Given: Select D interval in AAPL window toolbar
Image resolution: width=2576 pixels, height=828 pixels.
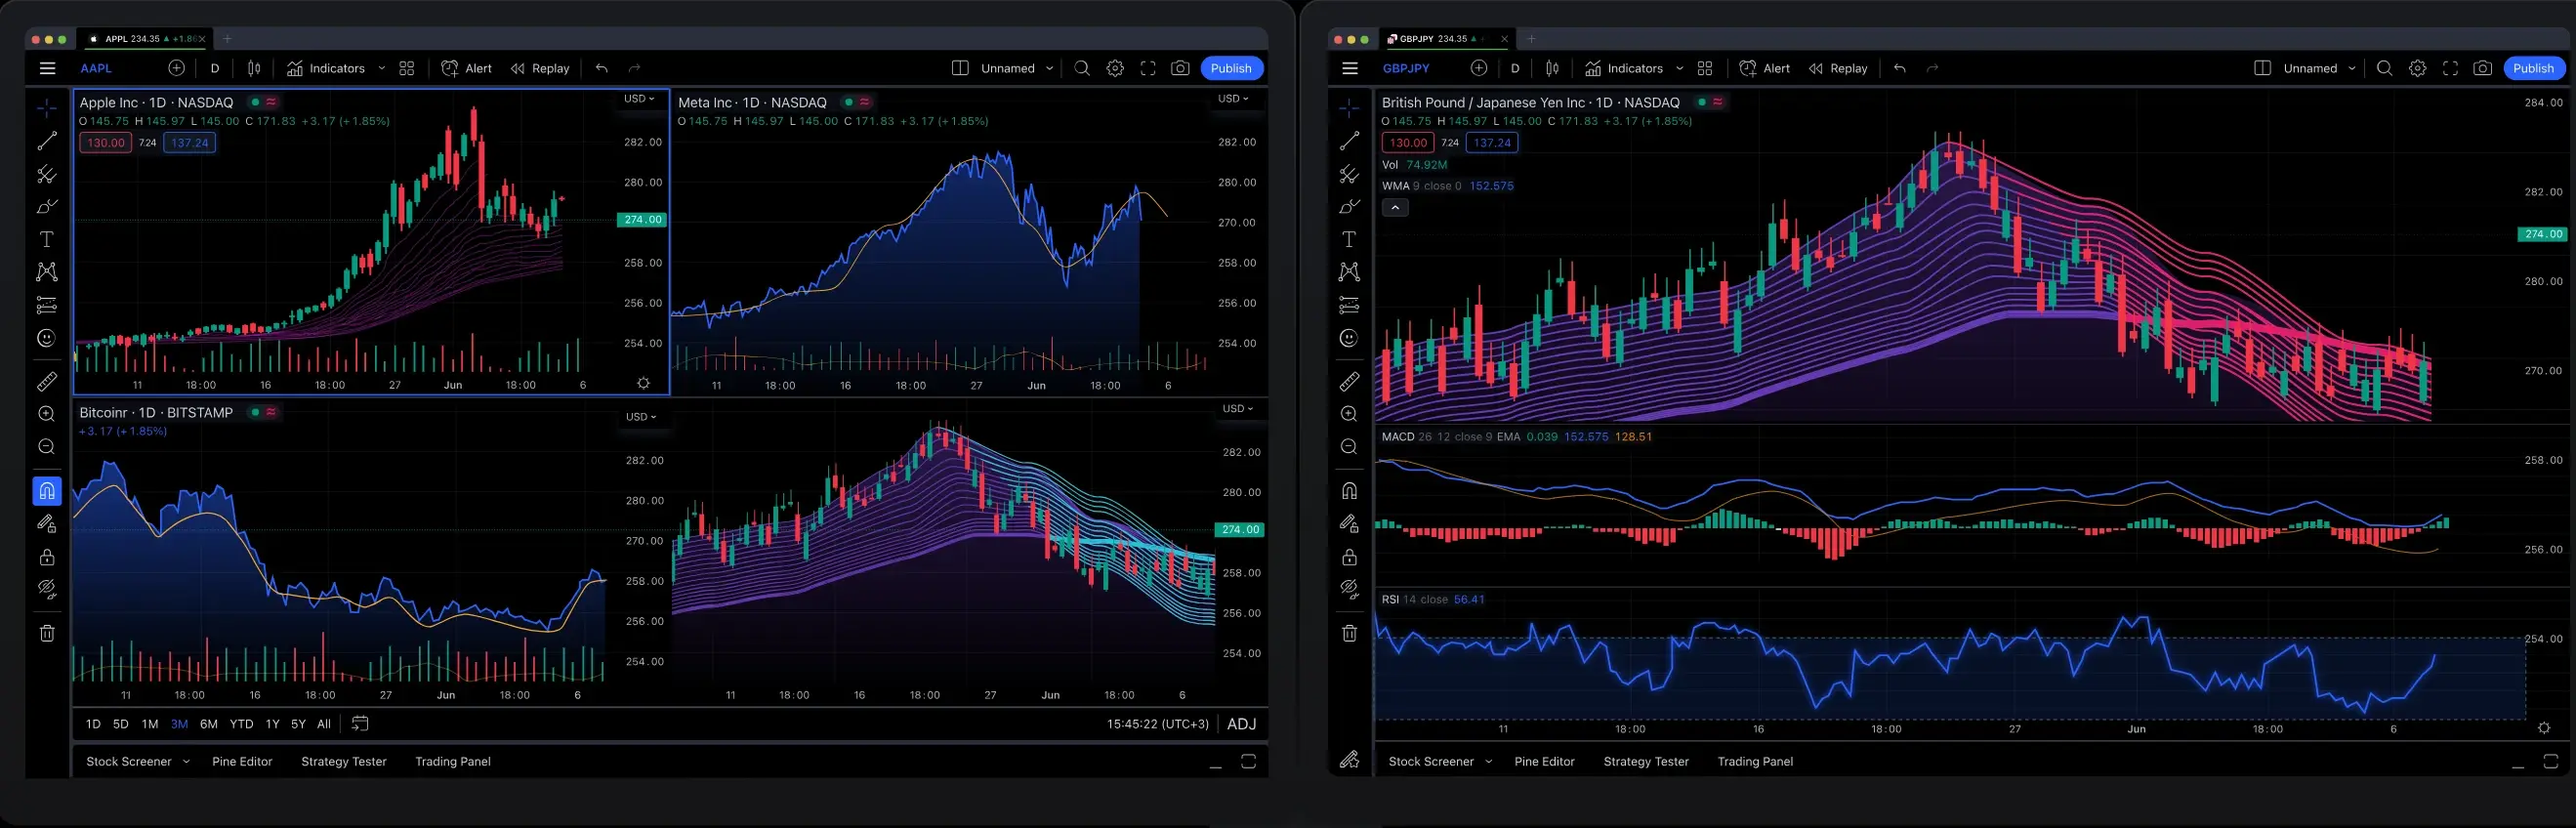Looking at the screenshot, I should coord(215,68).
